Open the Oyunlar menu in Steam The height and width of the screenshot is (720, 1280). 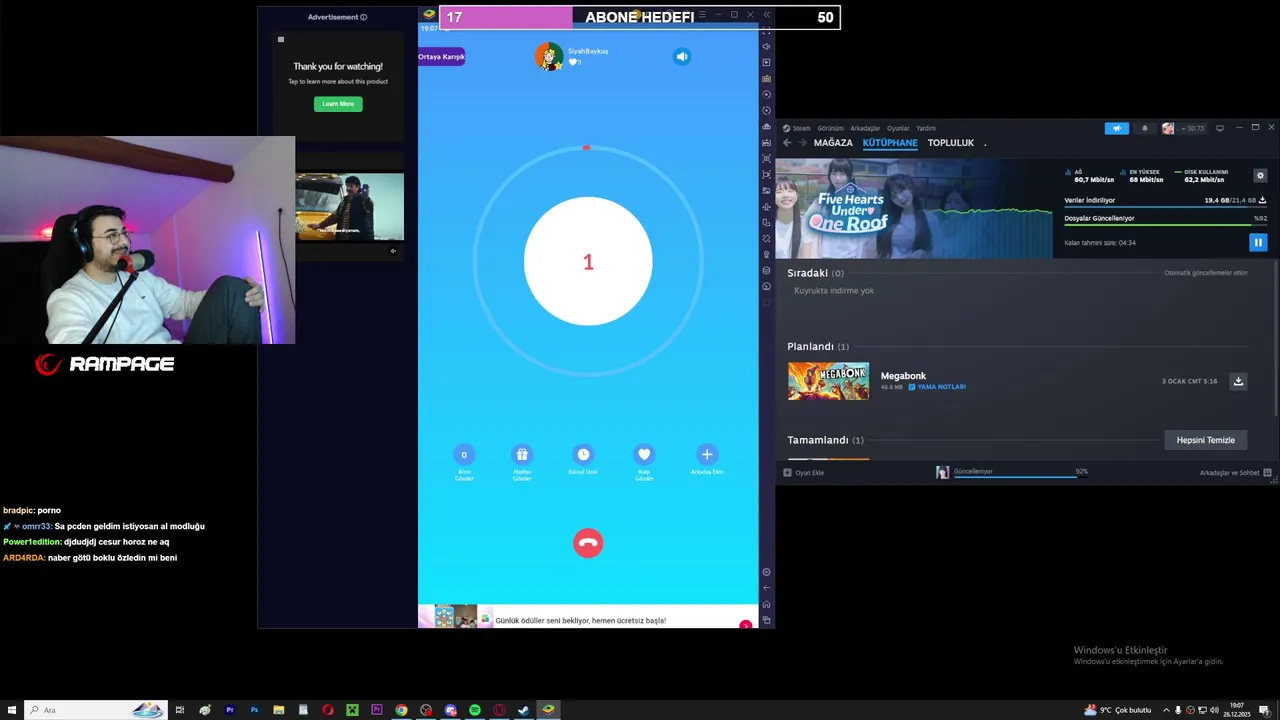898,128
